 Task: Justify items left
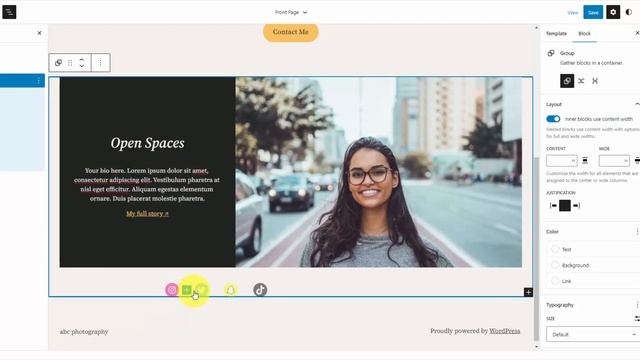553,206
